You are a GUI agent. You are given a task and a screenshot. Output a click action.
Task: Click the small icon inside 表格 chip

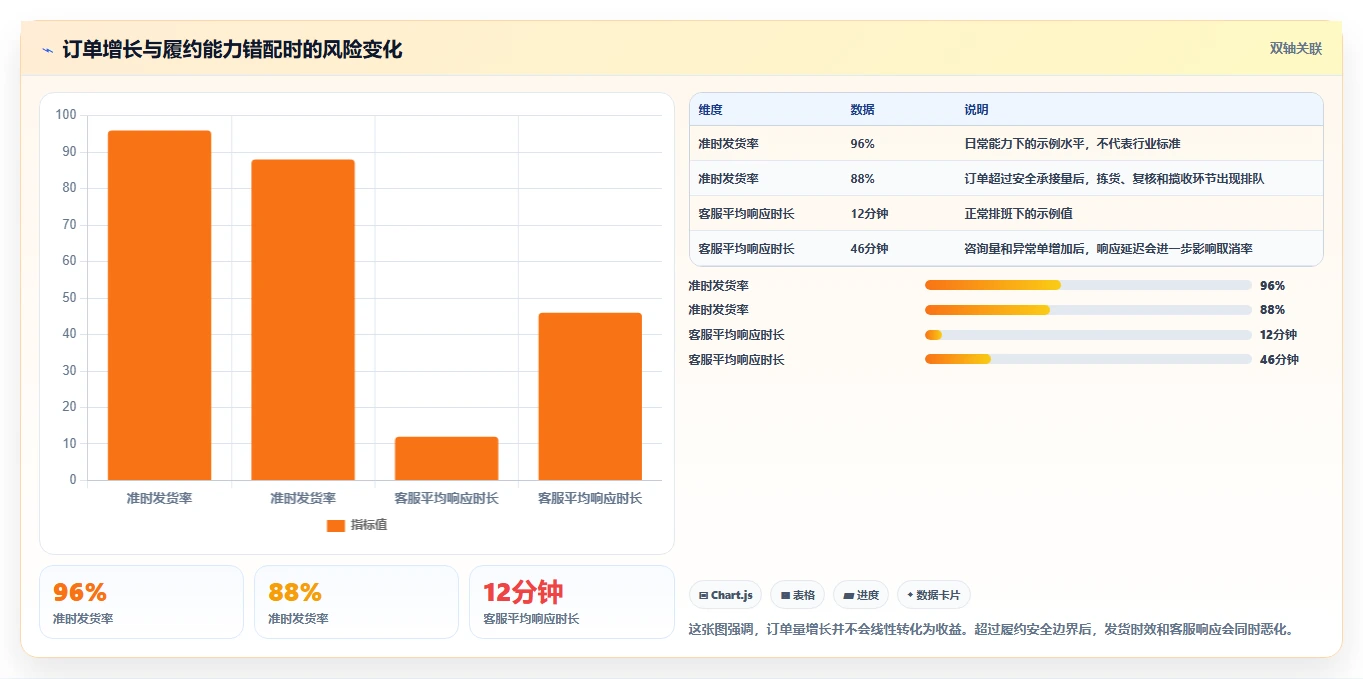786,595
